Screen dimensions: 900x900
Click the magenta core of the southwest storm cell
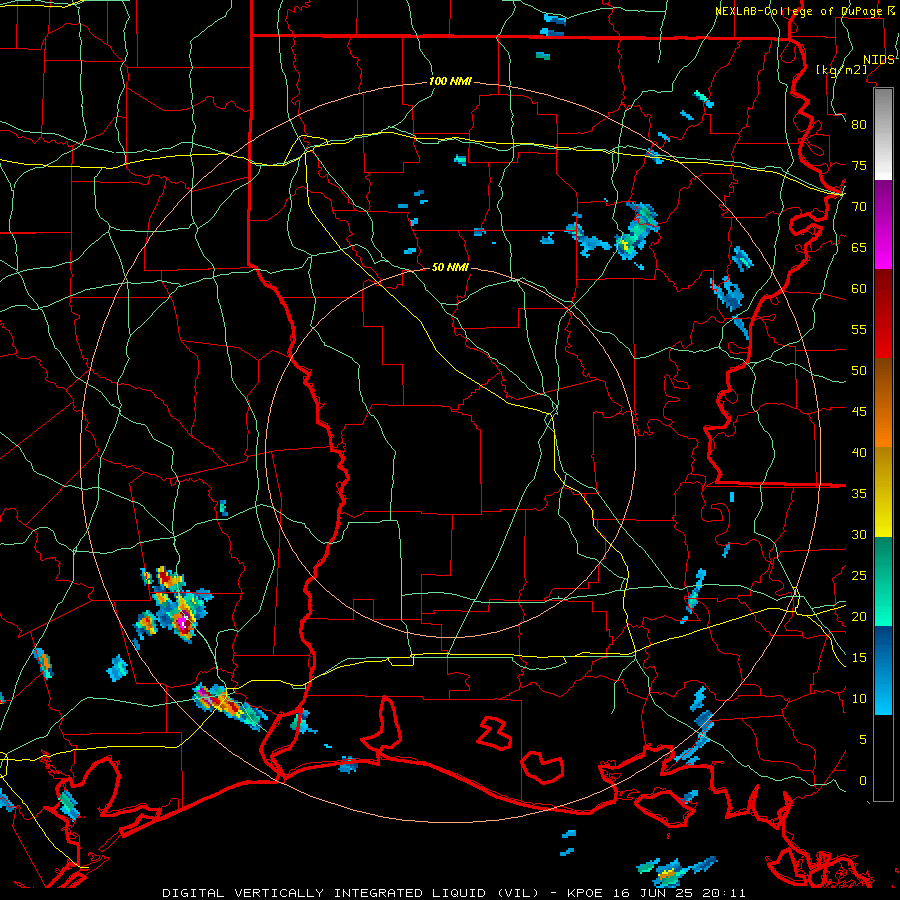(x=184, y=622)
